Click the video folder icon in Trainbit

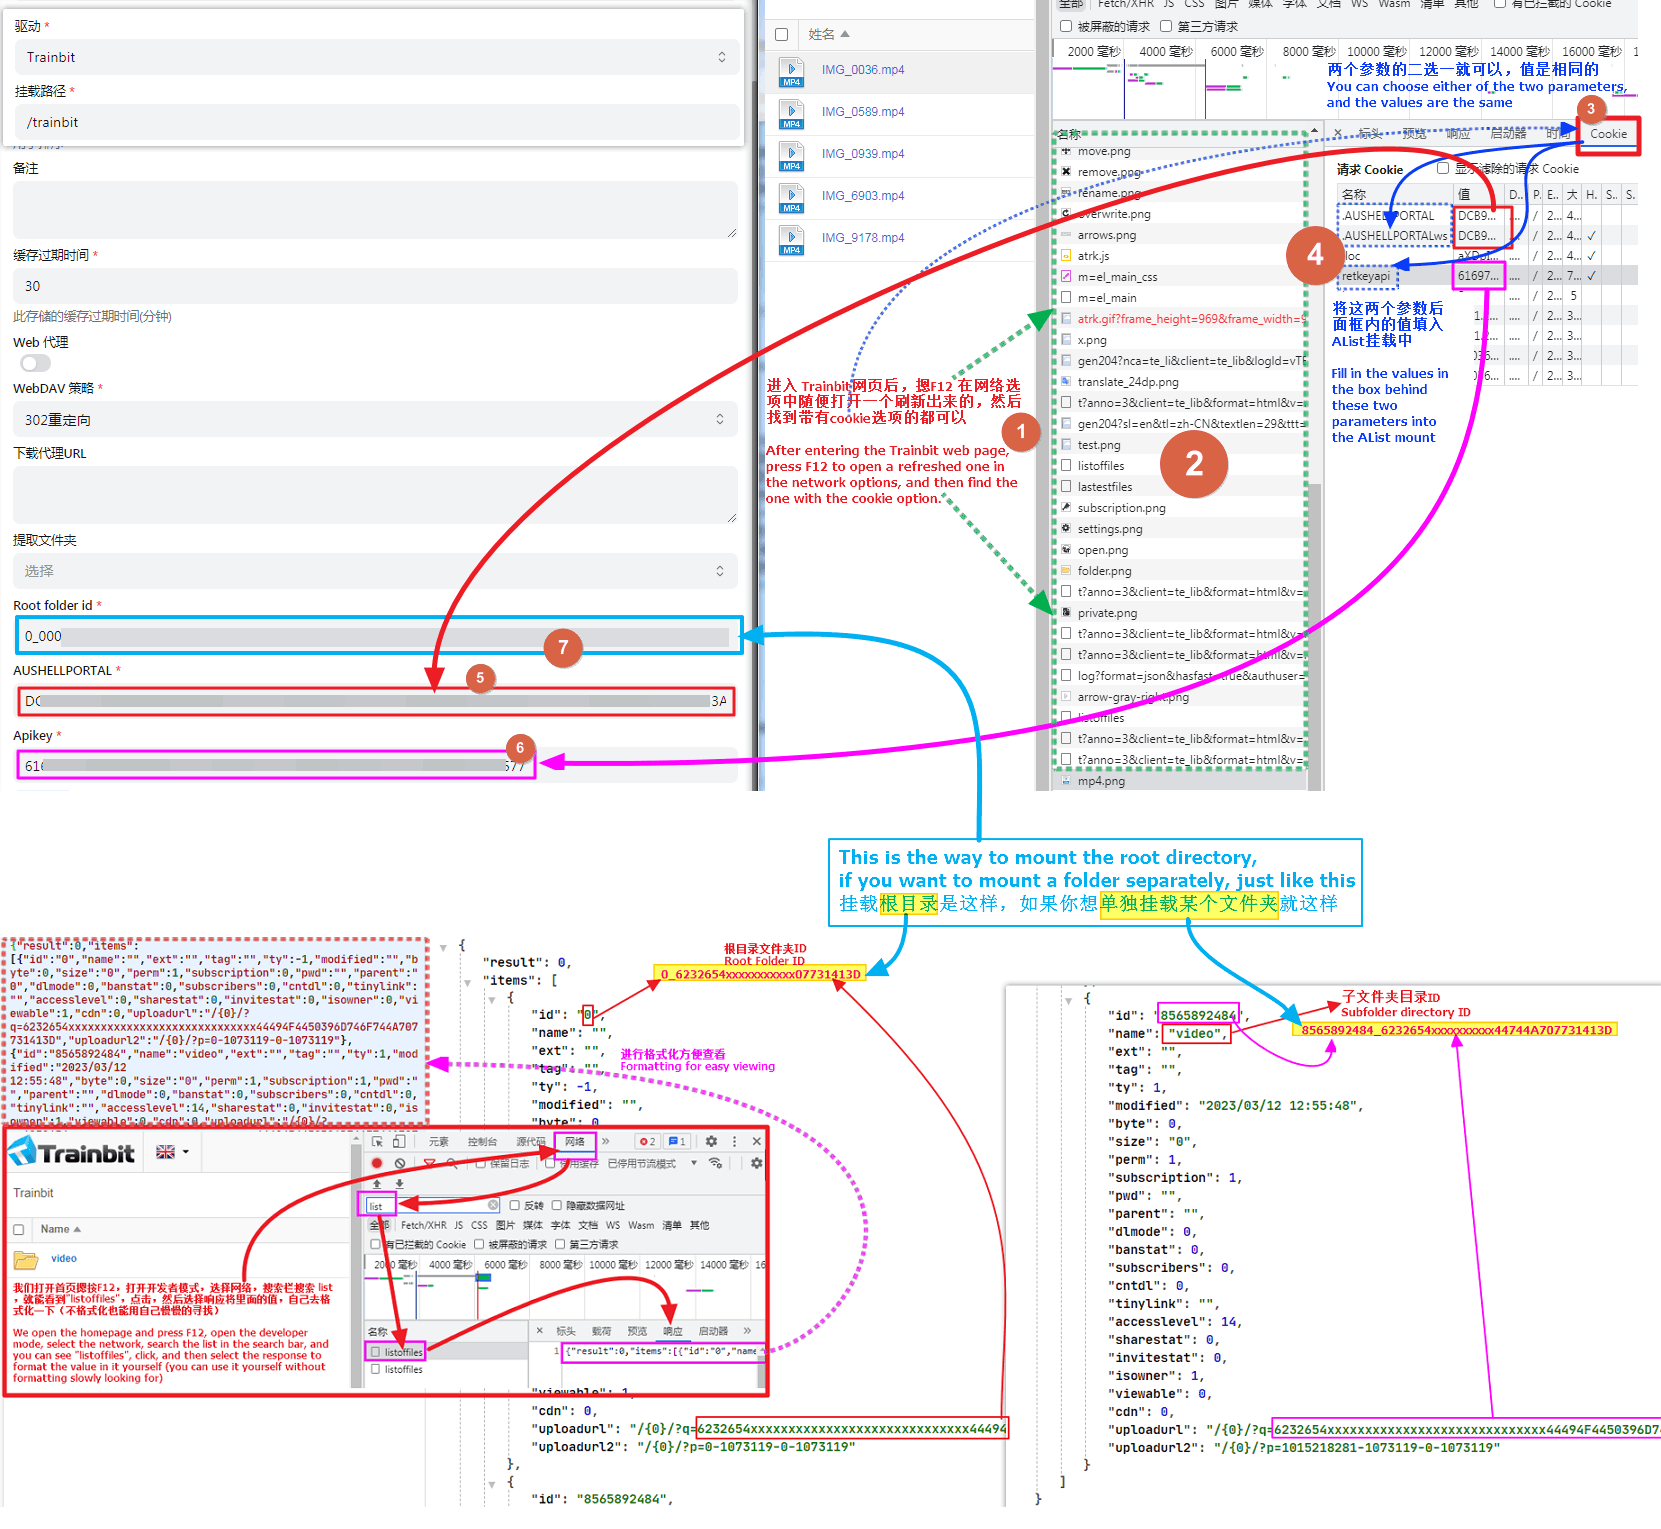tap(26, 1259)
